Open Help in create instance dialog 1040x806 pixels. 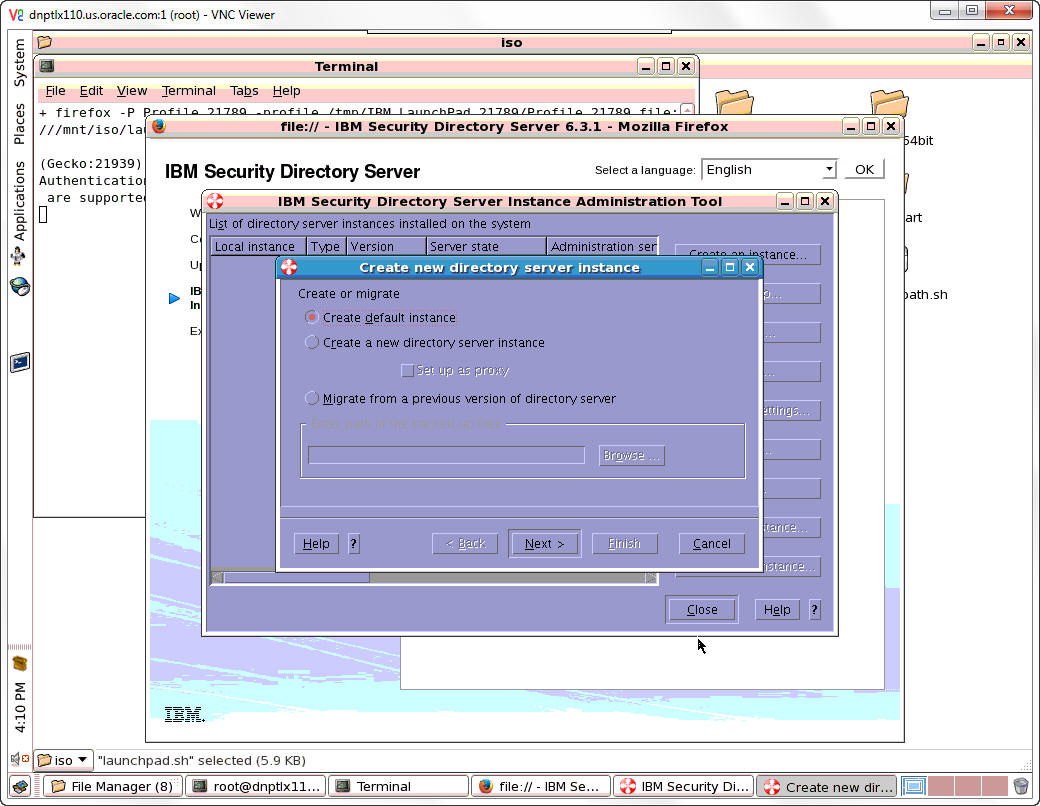[x=316, y=543]
